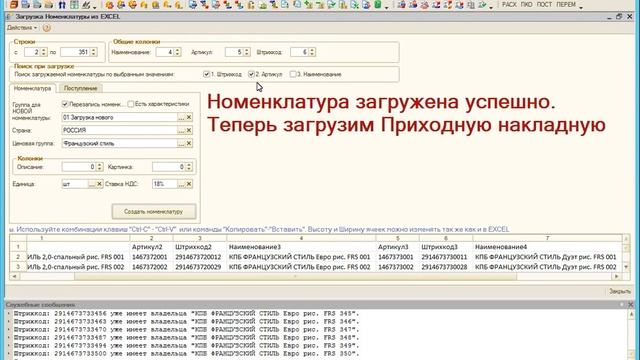Clear the Страна field value РОССИЯ
This screenshot has width=640, height=360.
189,130
